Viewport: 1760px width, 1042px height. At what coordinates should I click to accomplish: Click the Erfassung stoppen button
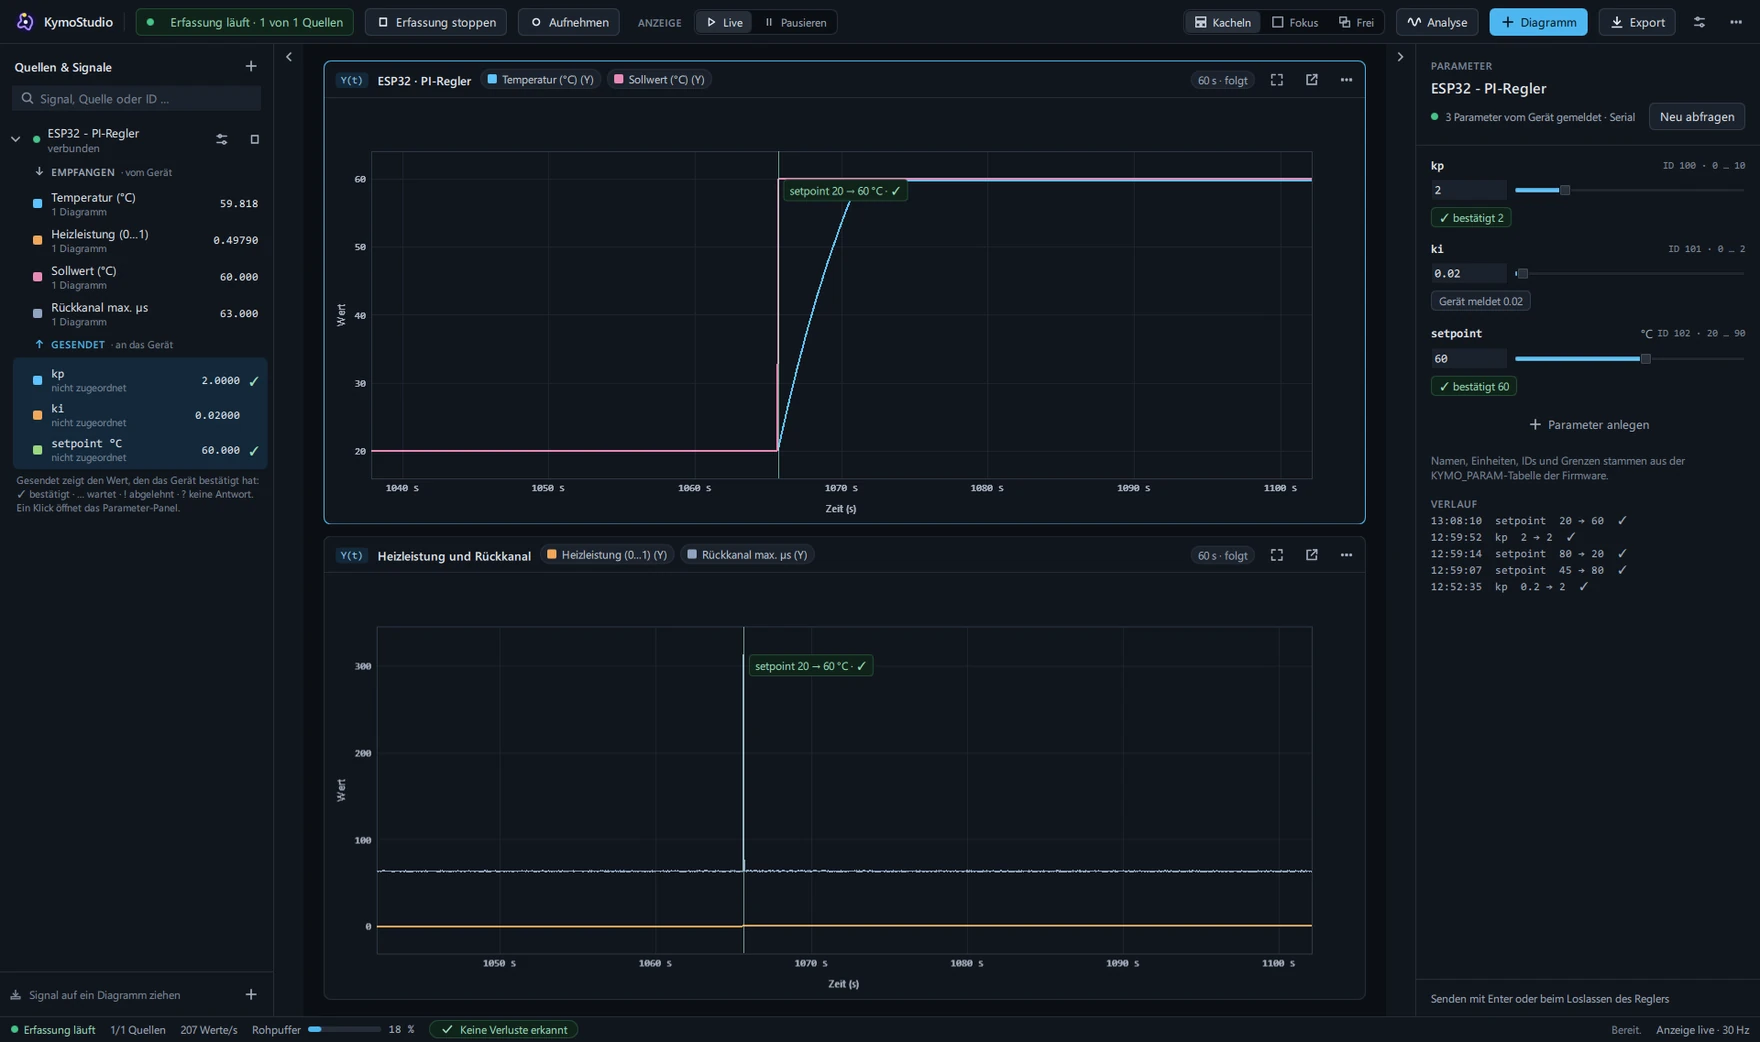tap(436, 22)
